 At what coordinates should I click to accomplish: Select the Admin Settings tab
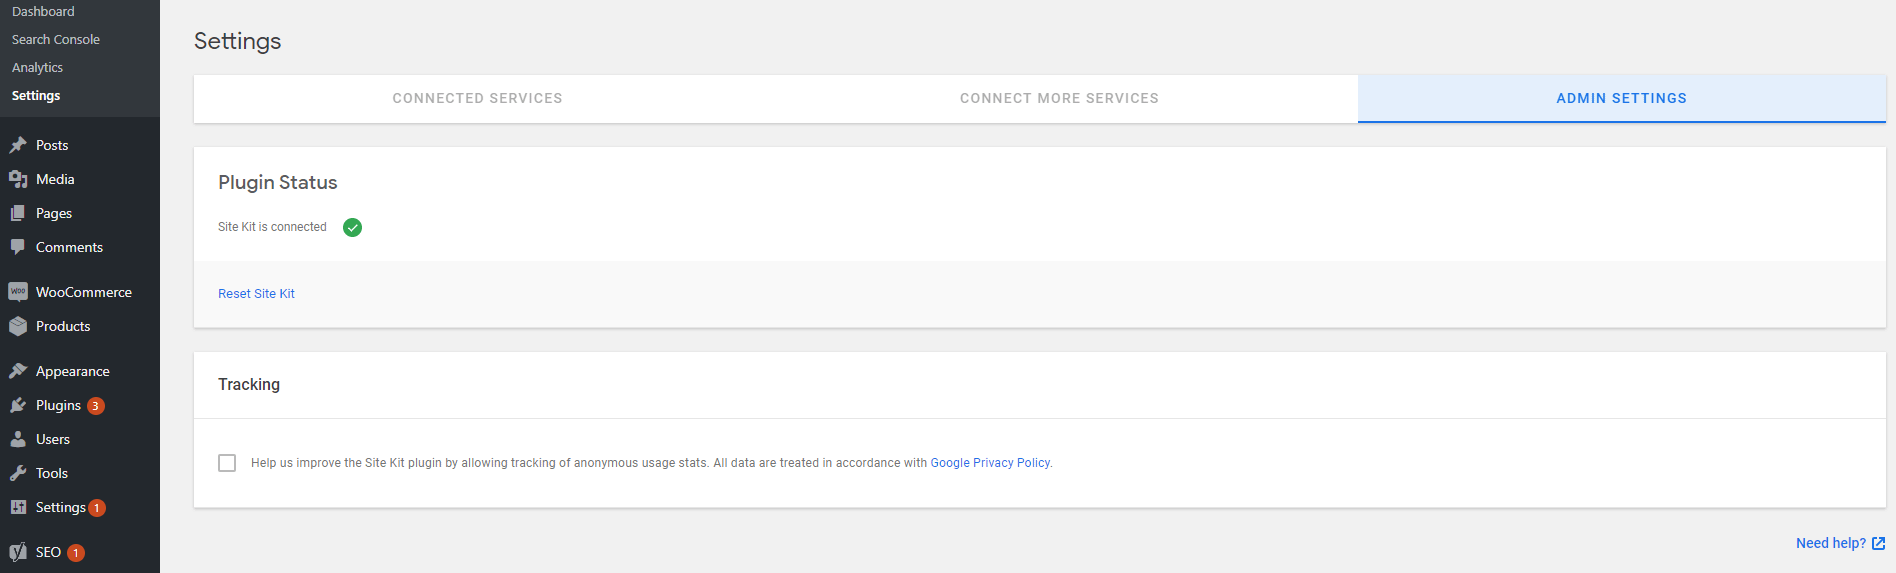[1621, 98]
